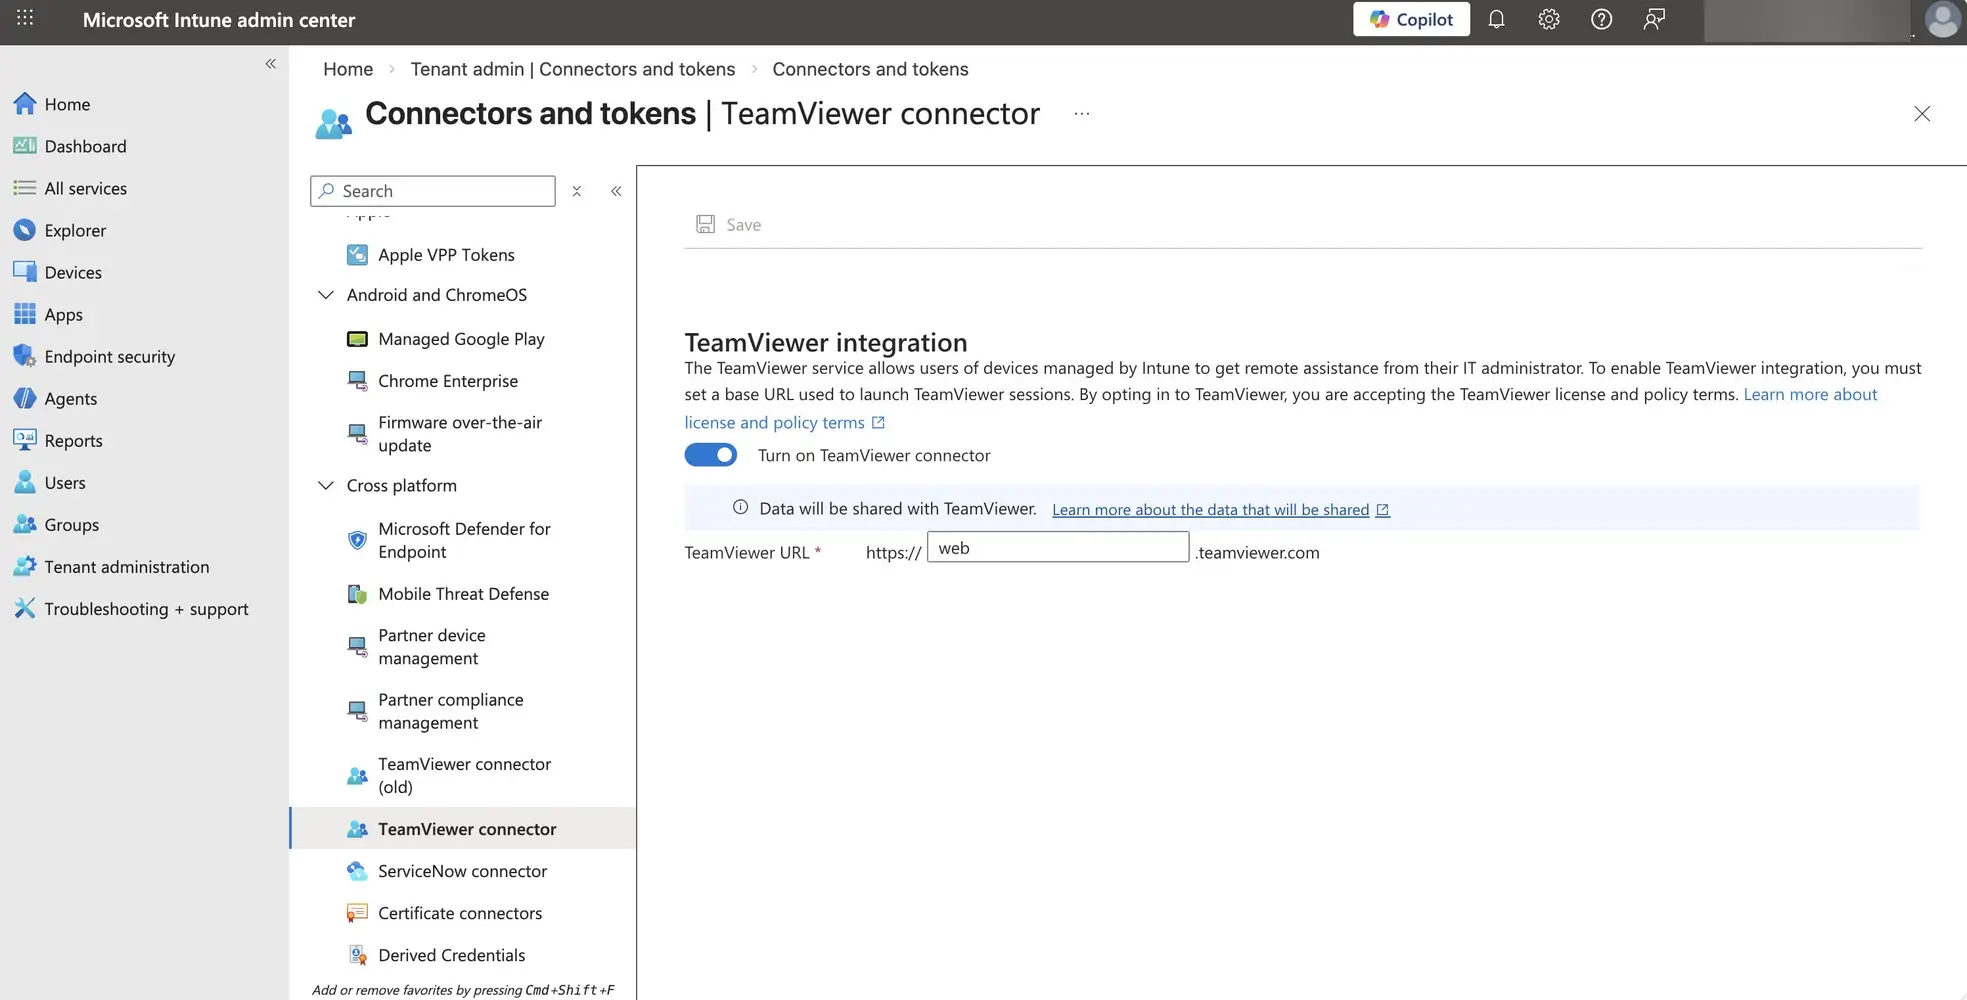Collapse the main left navigation
The width and height of the screenshot is (1967, 1000).
coord(271,64)
